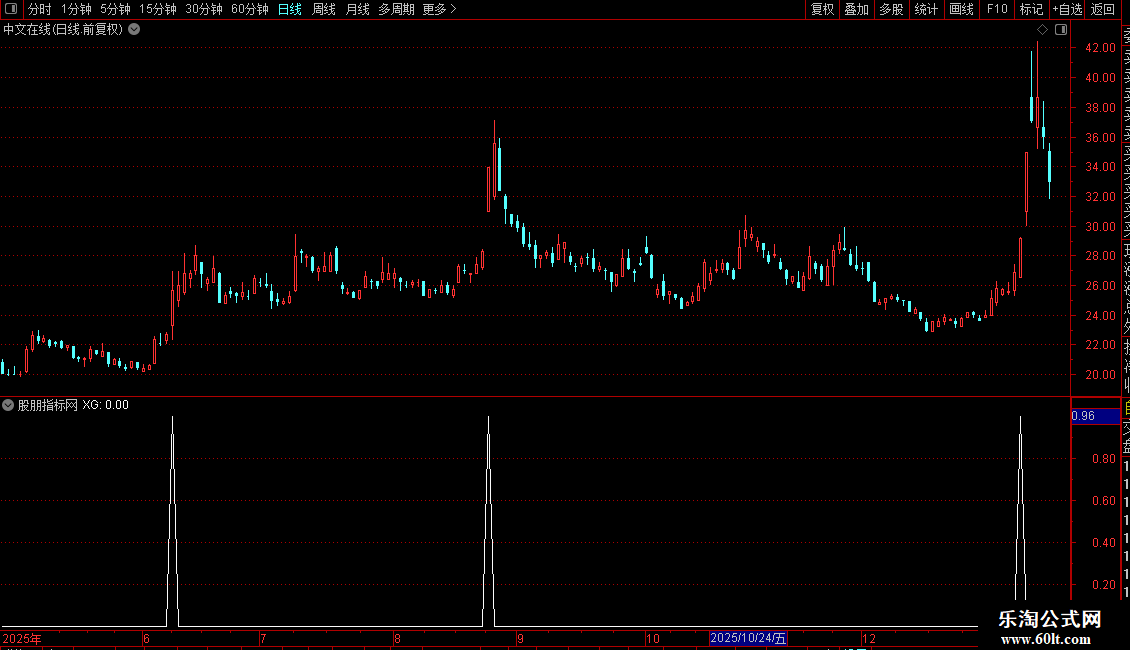Image resolution: width=1130 pixels, height=650 pixels.
Task: Click the 标记 mark button
Action: pos(1031,9)
